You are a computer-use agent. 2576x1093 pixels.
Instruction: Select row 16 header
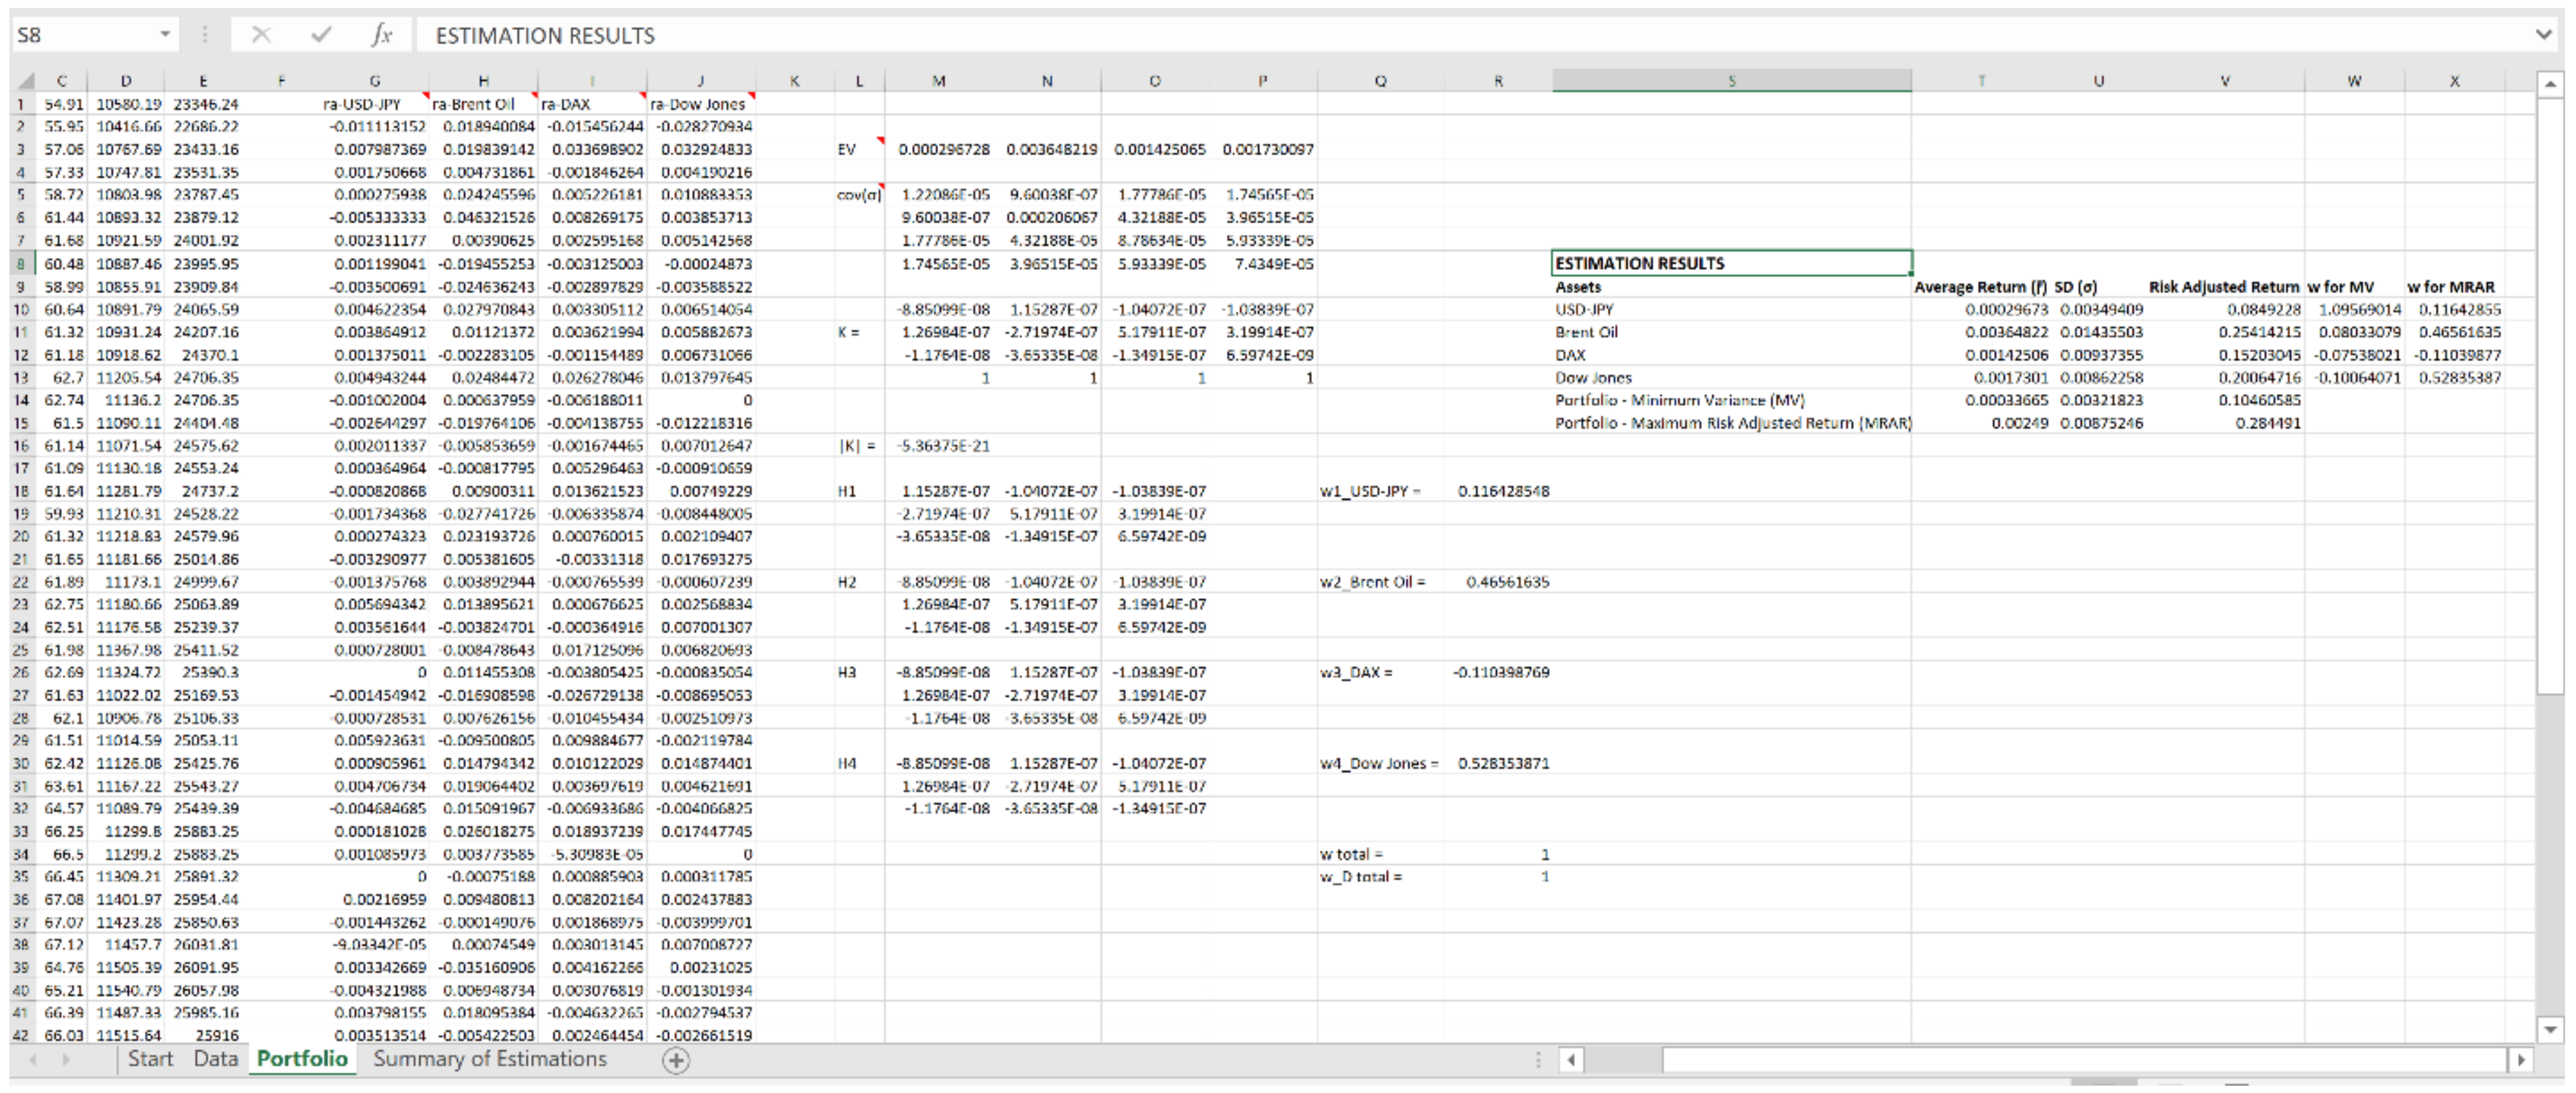[x=21, y=446]
